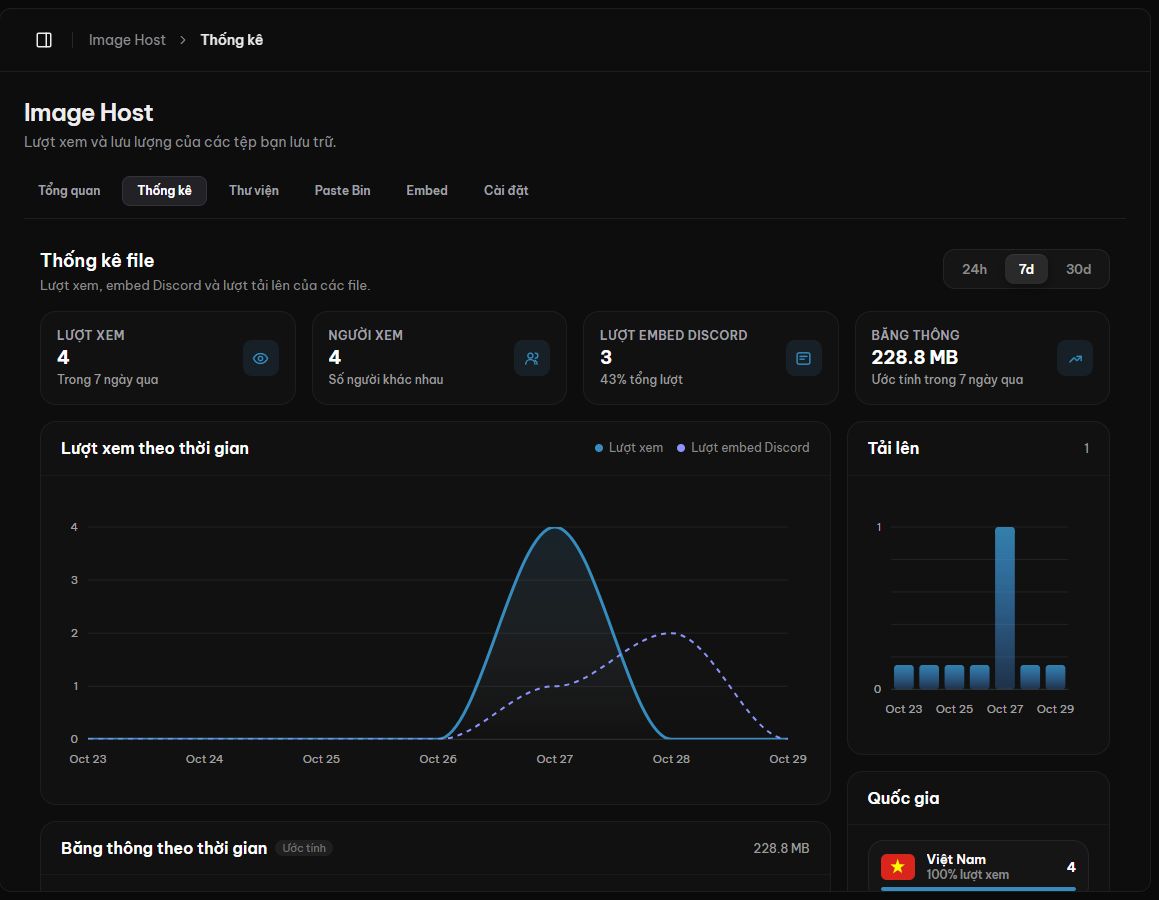Click the Việt Nam flag icon
Viewport: 1159px width, 900px height.
(x=897, y=866)
